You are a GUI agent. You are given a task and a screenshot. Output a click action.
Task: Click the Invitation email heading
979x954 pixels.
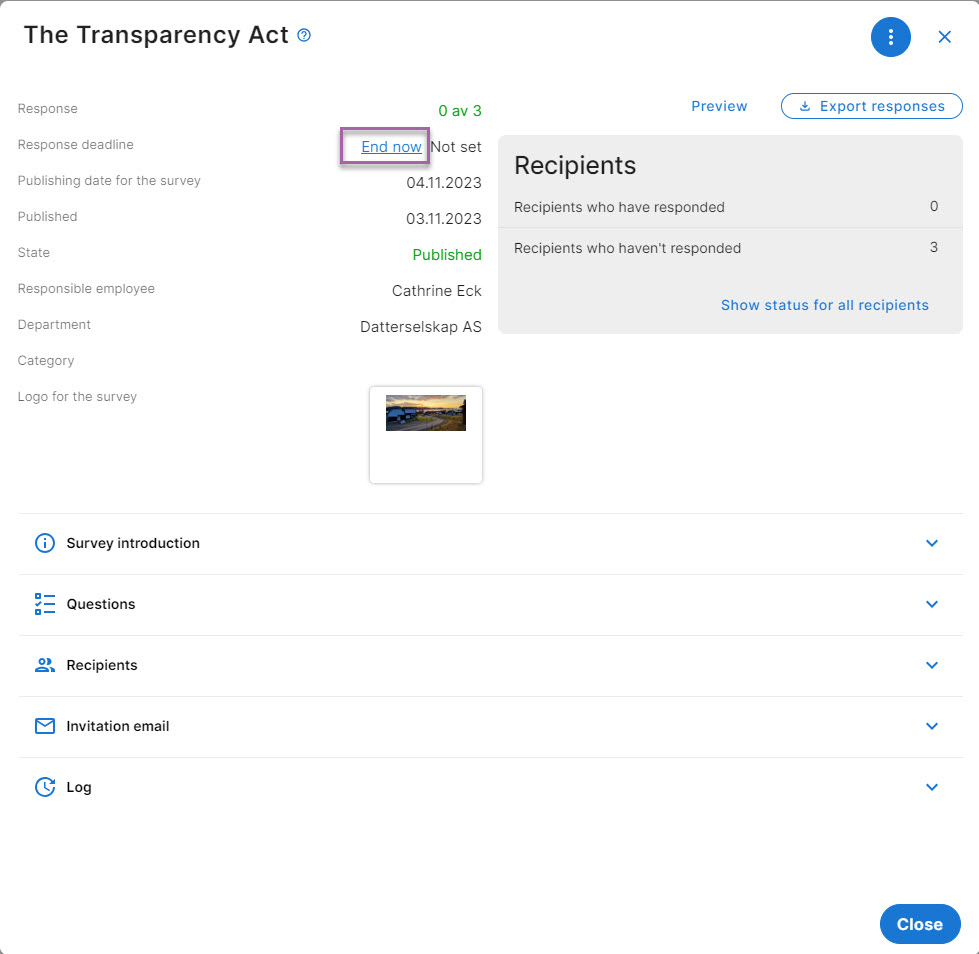pyautogui.click(x=117, y=726)
